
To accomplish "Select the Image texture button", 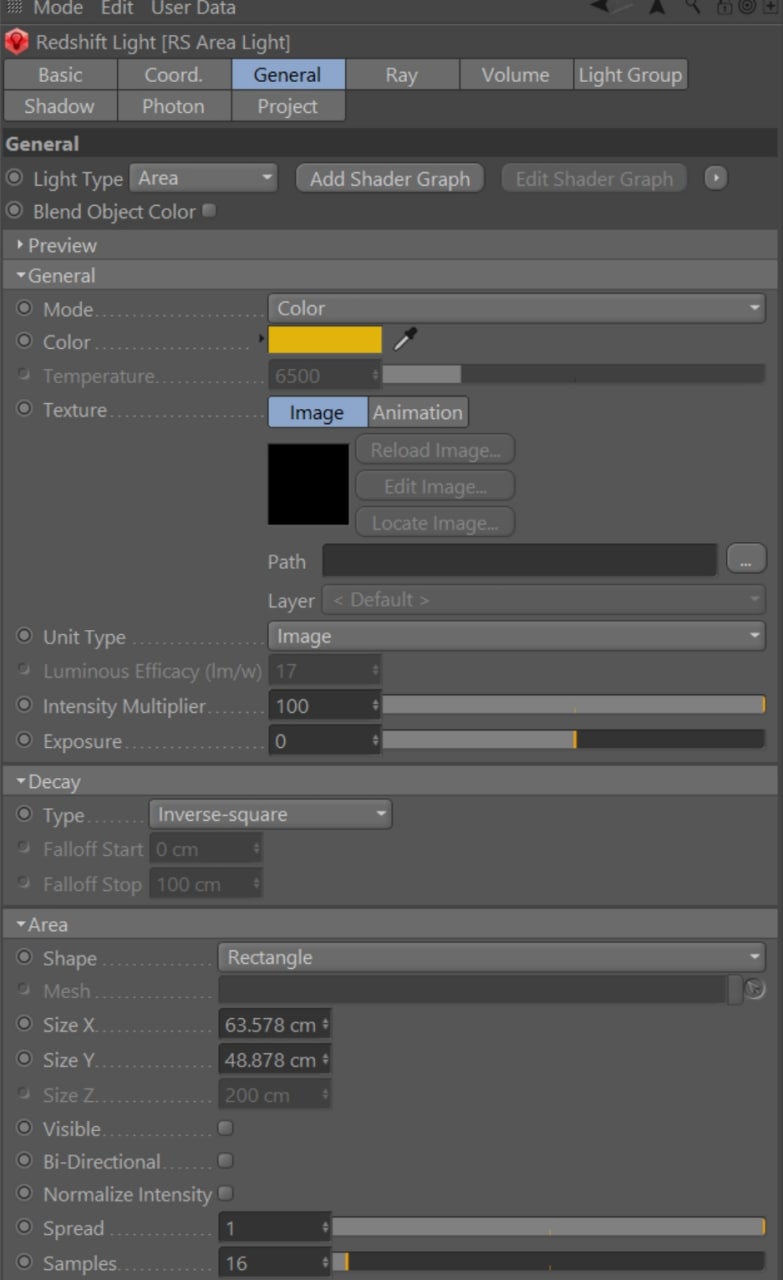I will click(x=317, y=412).
